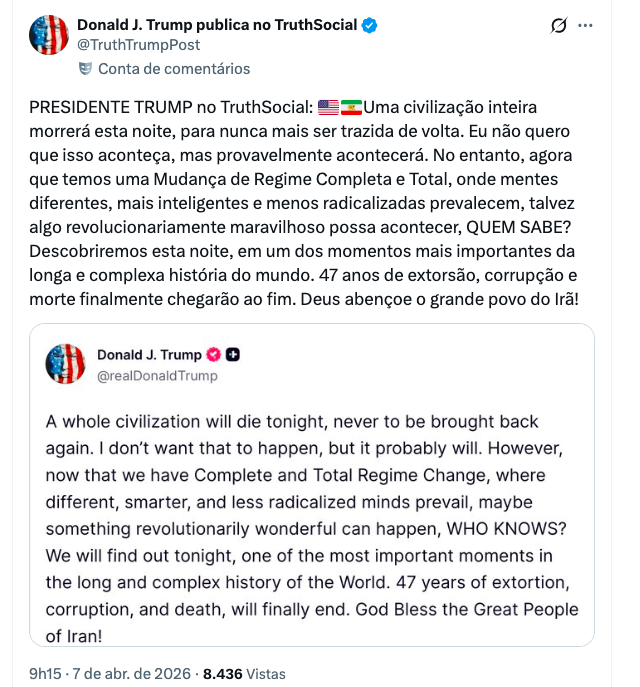Click the black plus badge in quoted post
Viewport: 640px width, 687px height.
[x=233, y=355]
